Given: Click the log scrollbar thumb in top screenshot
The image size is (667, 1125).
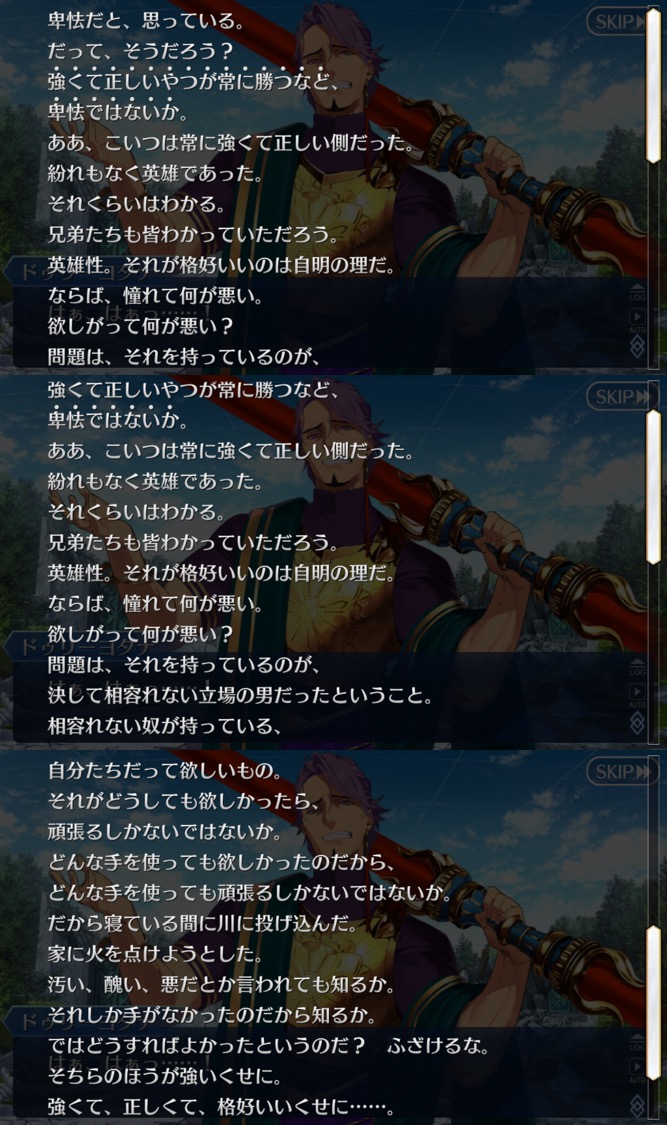Looking at the screenshot, I should pyautogui.click(x=653, y=86).
